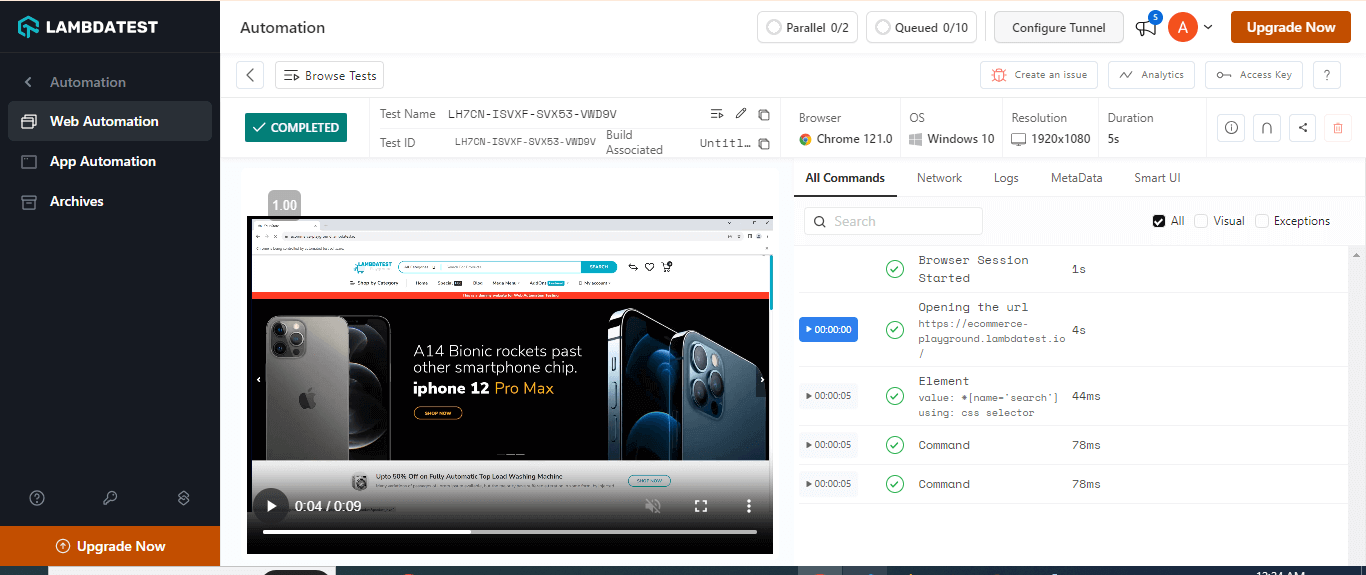Click the red delete test trash icon
Image resolution: width=1366 pixels, height=575 pixels.
(x=1337, y=128)
